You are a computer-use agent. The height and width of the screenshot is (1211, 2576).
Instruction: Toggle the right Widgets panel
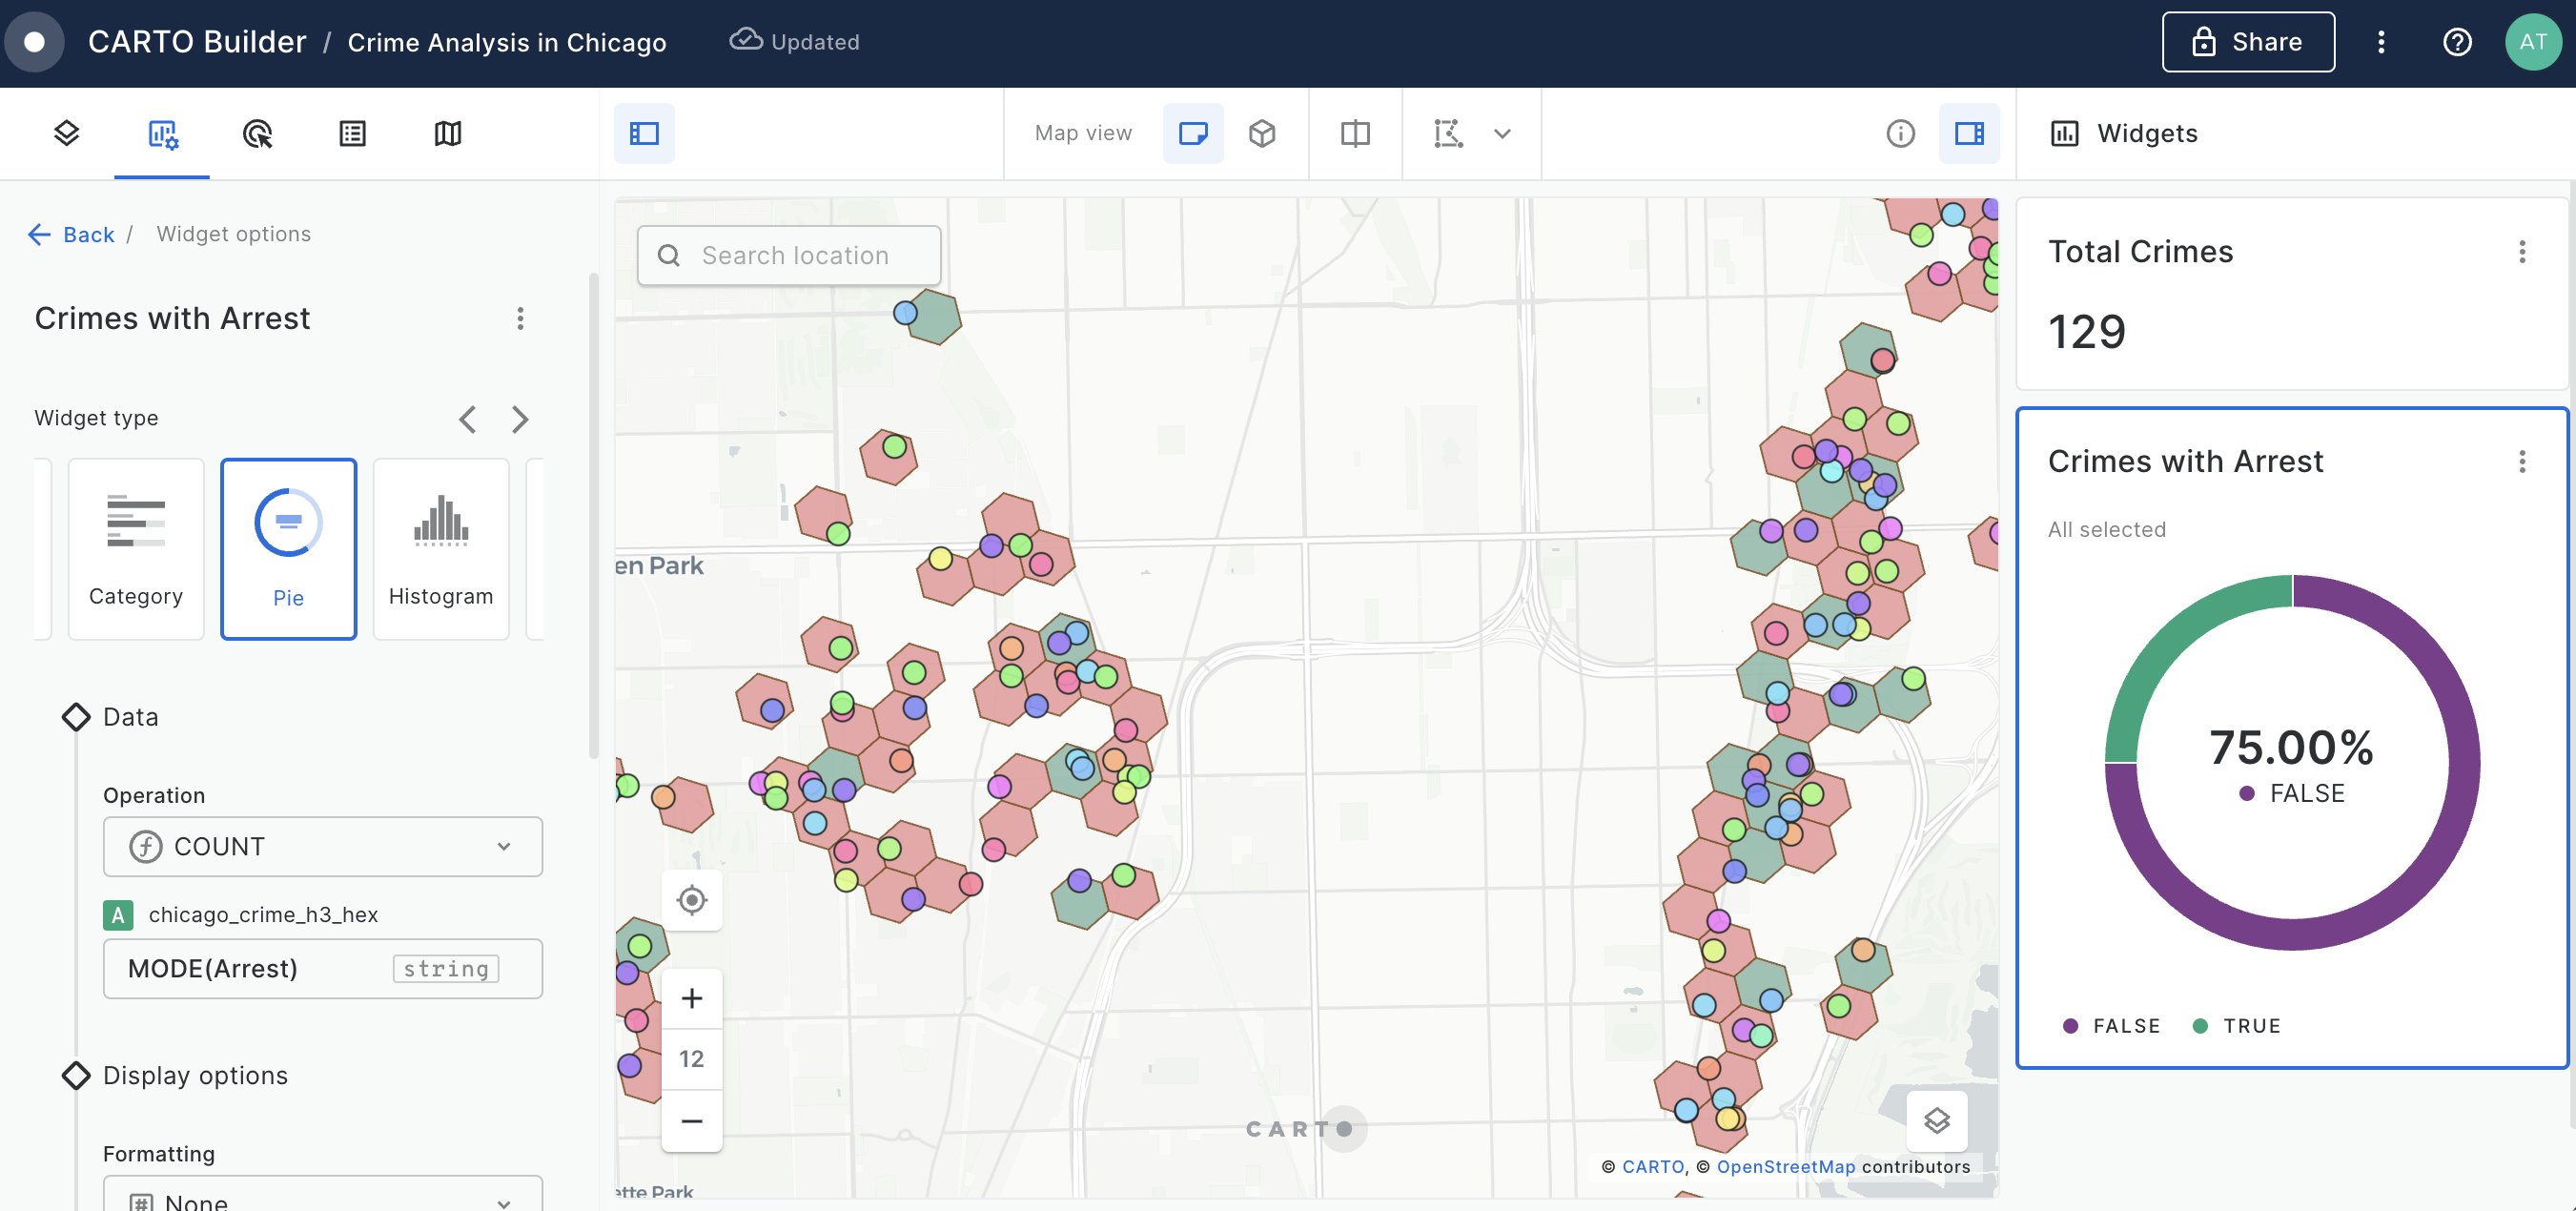tap(1969, 133)
